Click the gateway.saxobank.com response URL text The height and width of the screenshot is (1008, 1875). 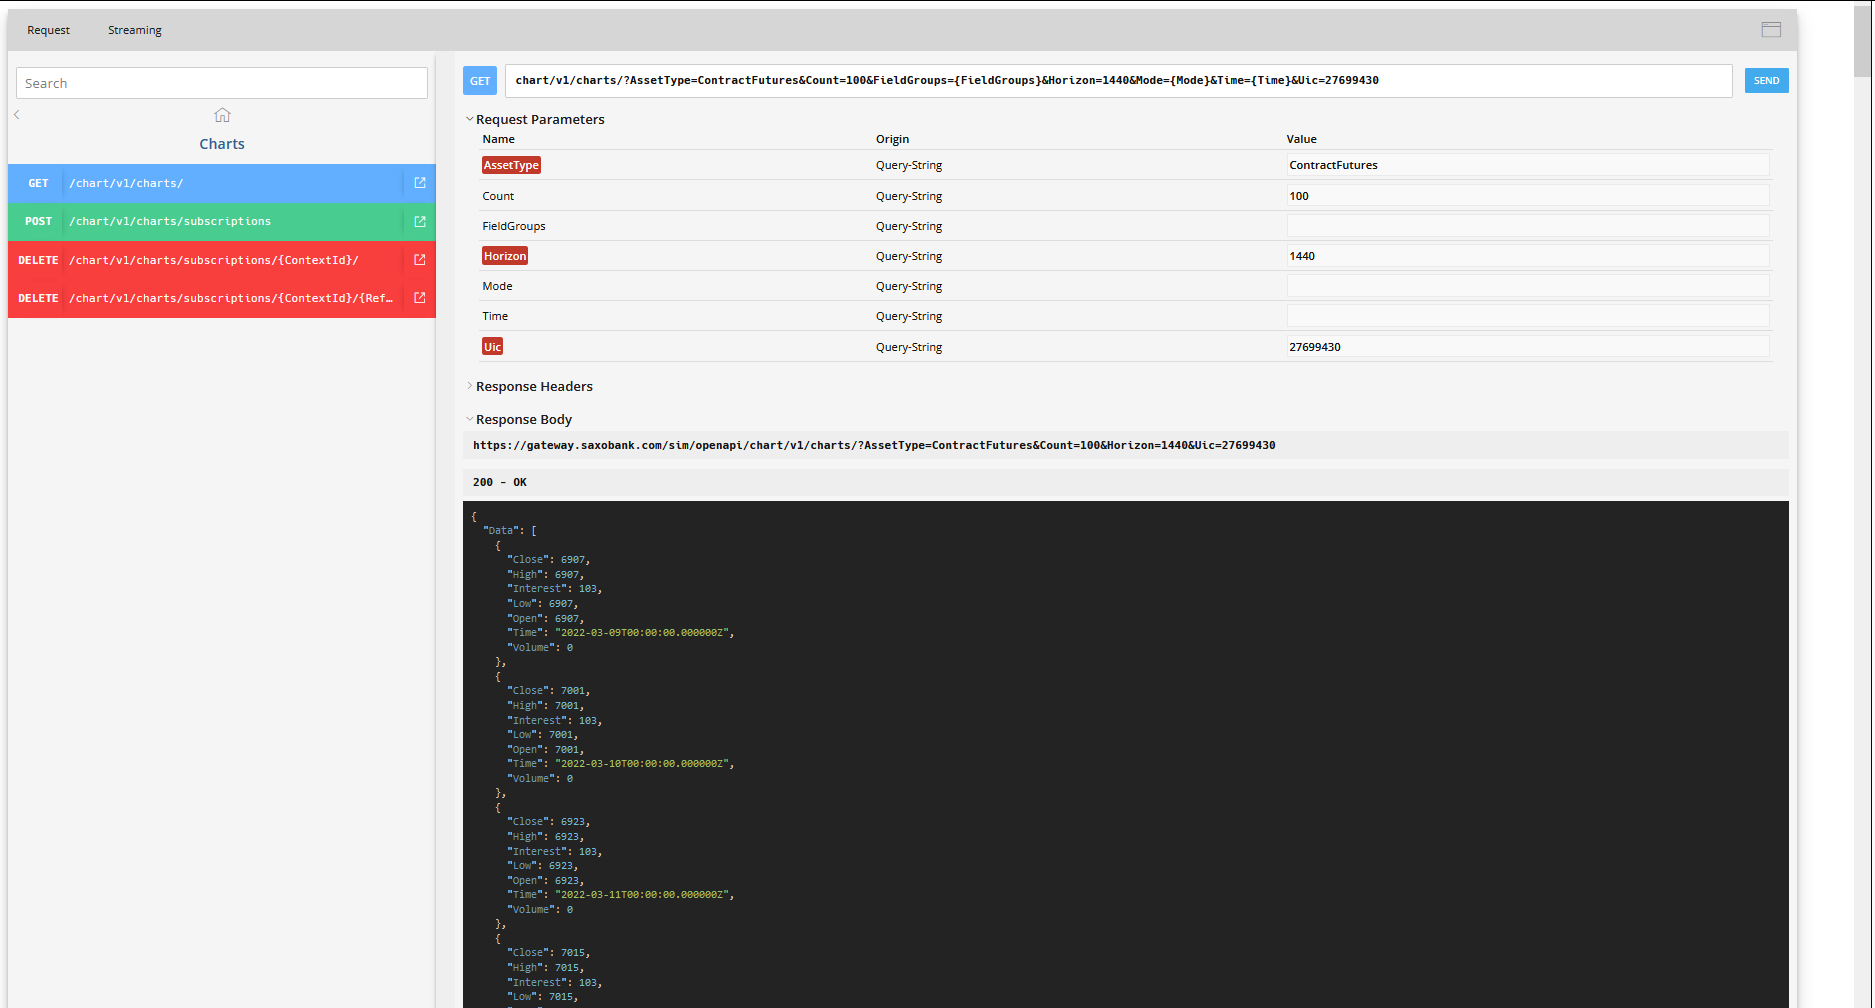(x=874, y=445)
